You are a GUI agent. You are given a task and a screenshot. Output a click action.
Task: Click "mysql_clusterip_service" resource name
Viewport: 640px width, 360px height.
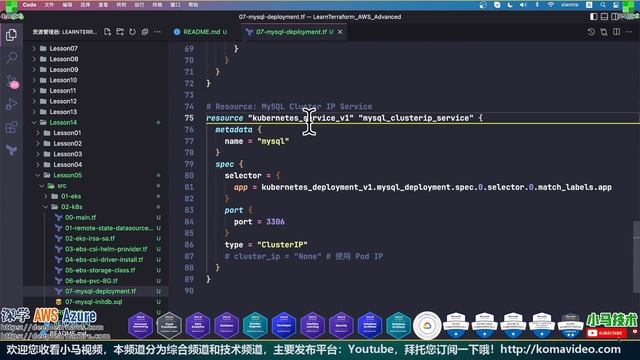(416, 118)
